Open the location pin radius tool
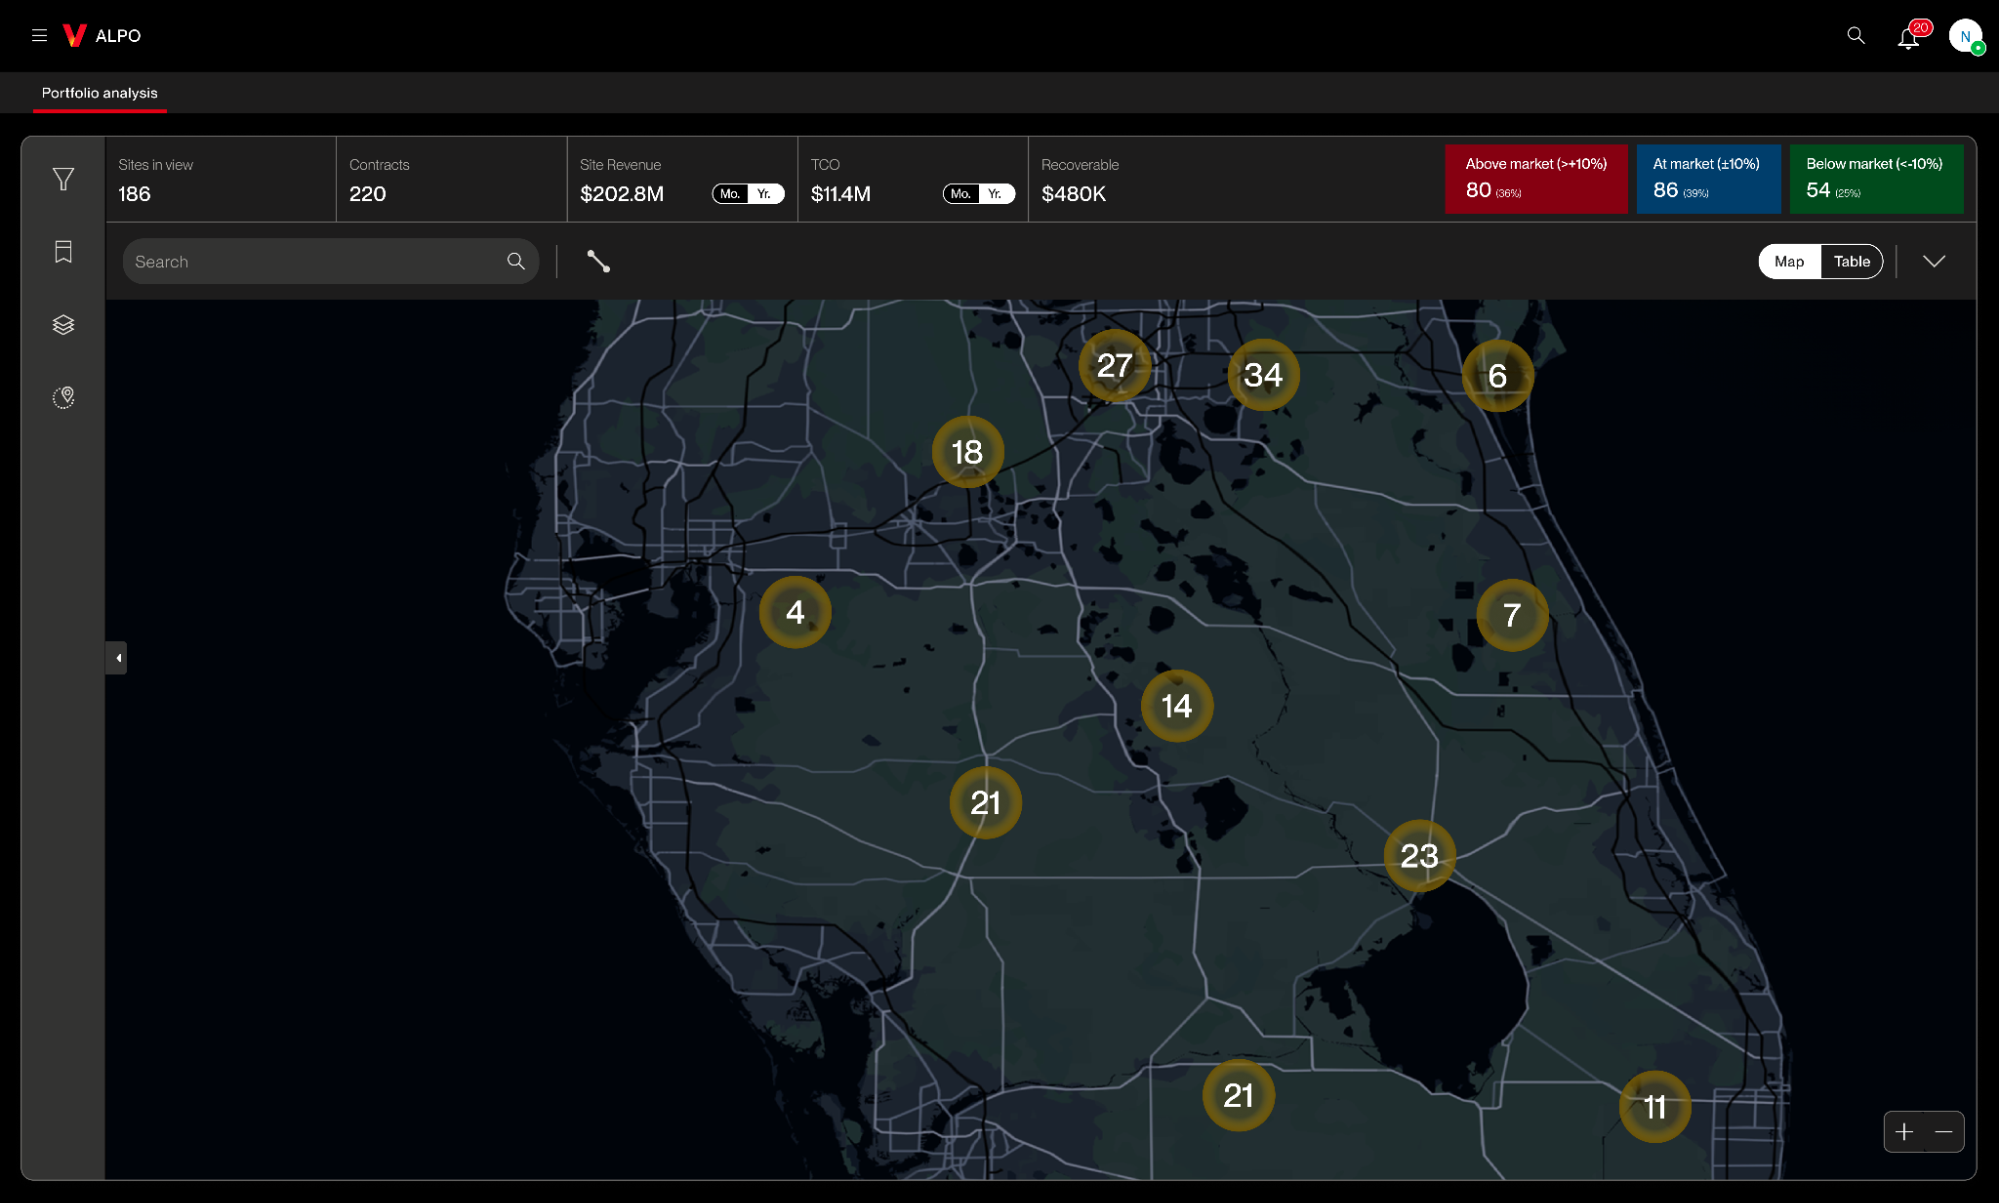Viewport: 1999px width, 1203px height. pos(63,397)
